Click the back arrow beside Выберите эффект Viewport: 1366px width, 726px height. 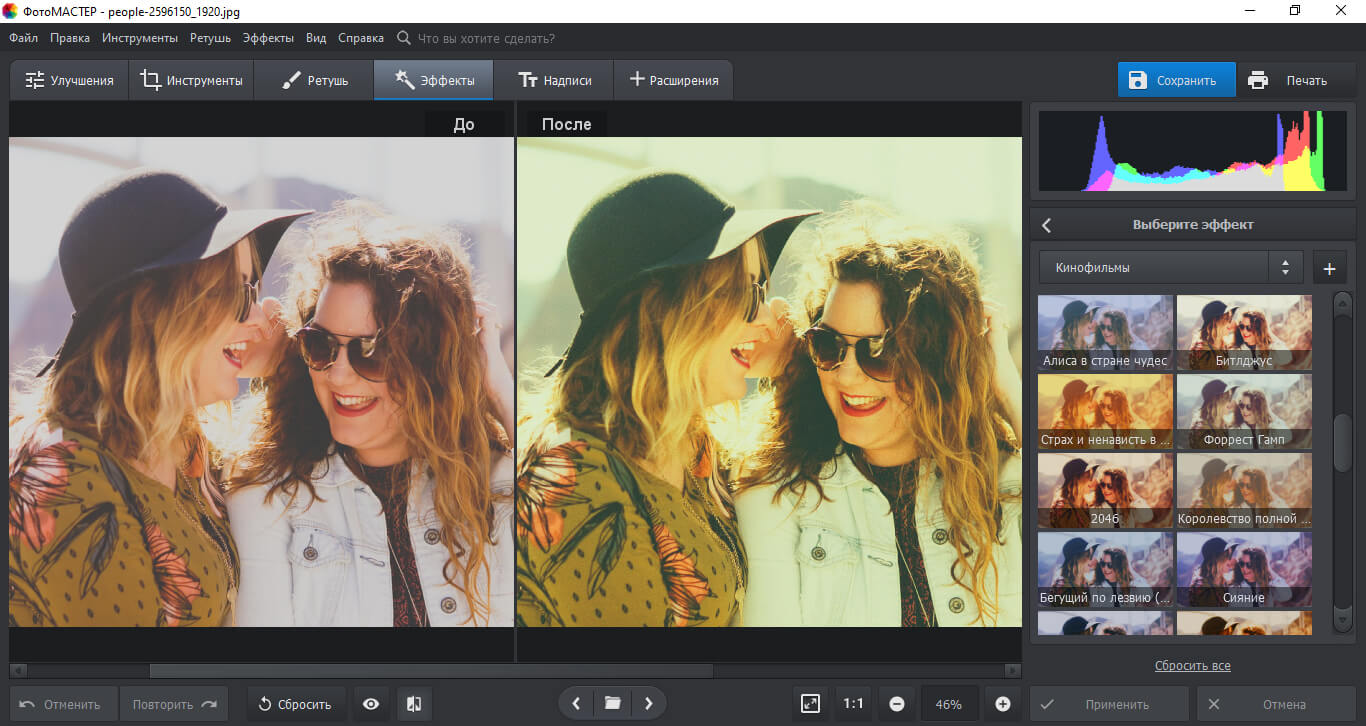coord(1047,225)
